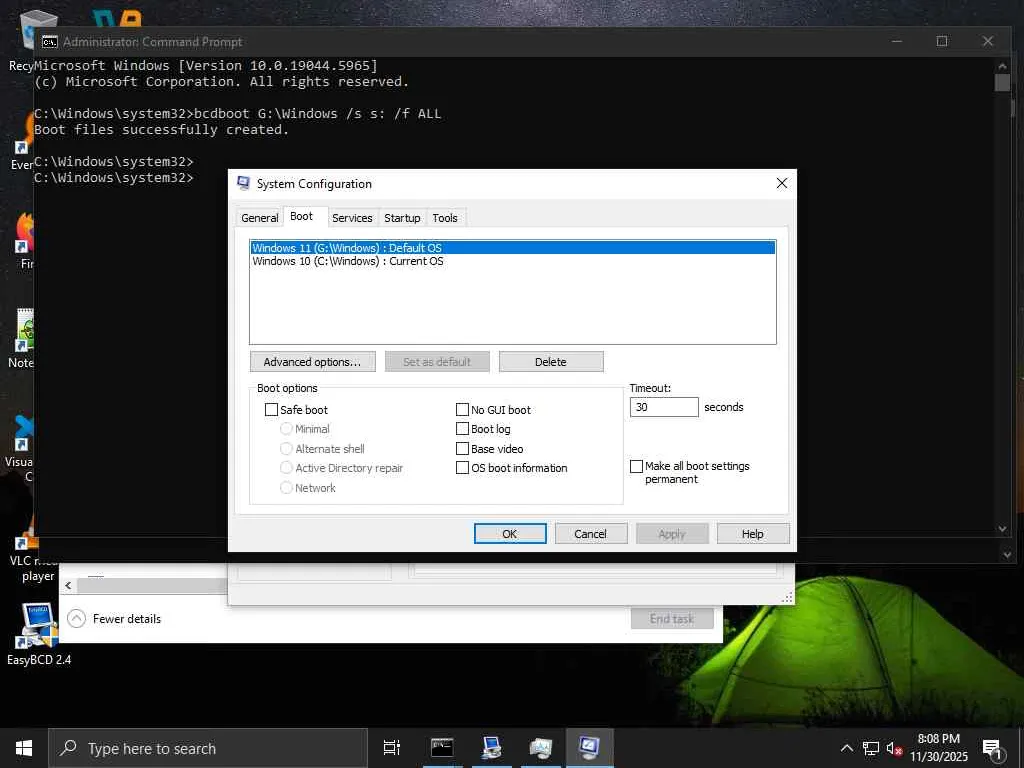Screen dimensions: 1024x768
Task: Show hidden system tray icons
Action: coord(846,748)
